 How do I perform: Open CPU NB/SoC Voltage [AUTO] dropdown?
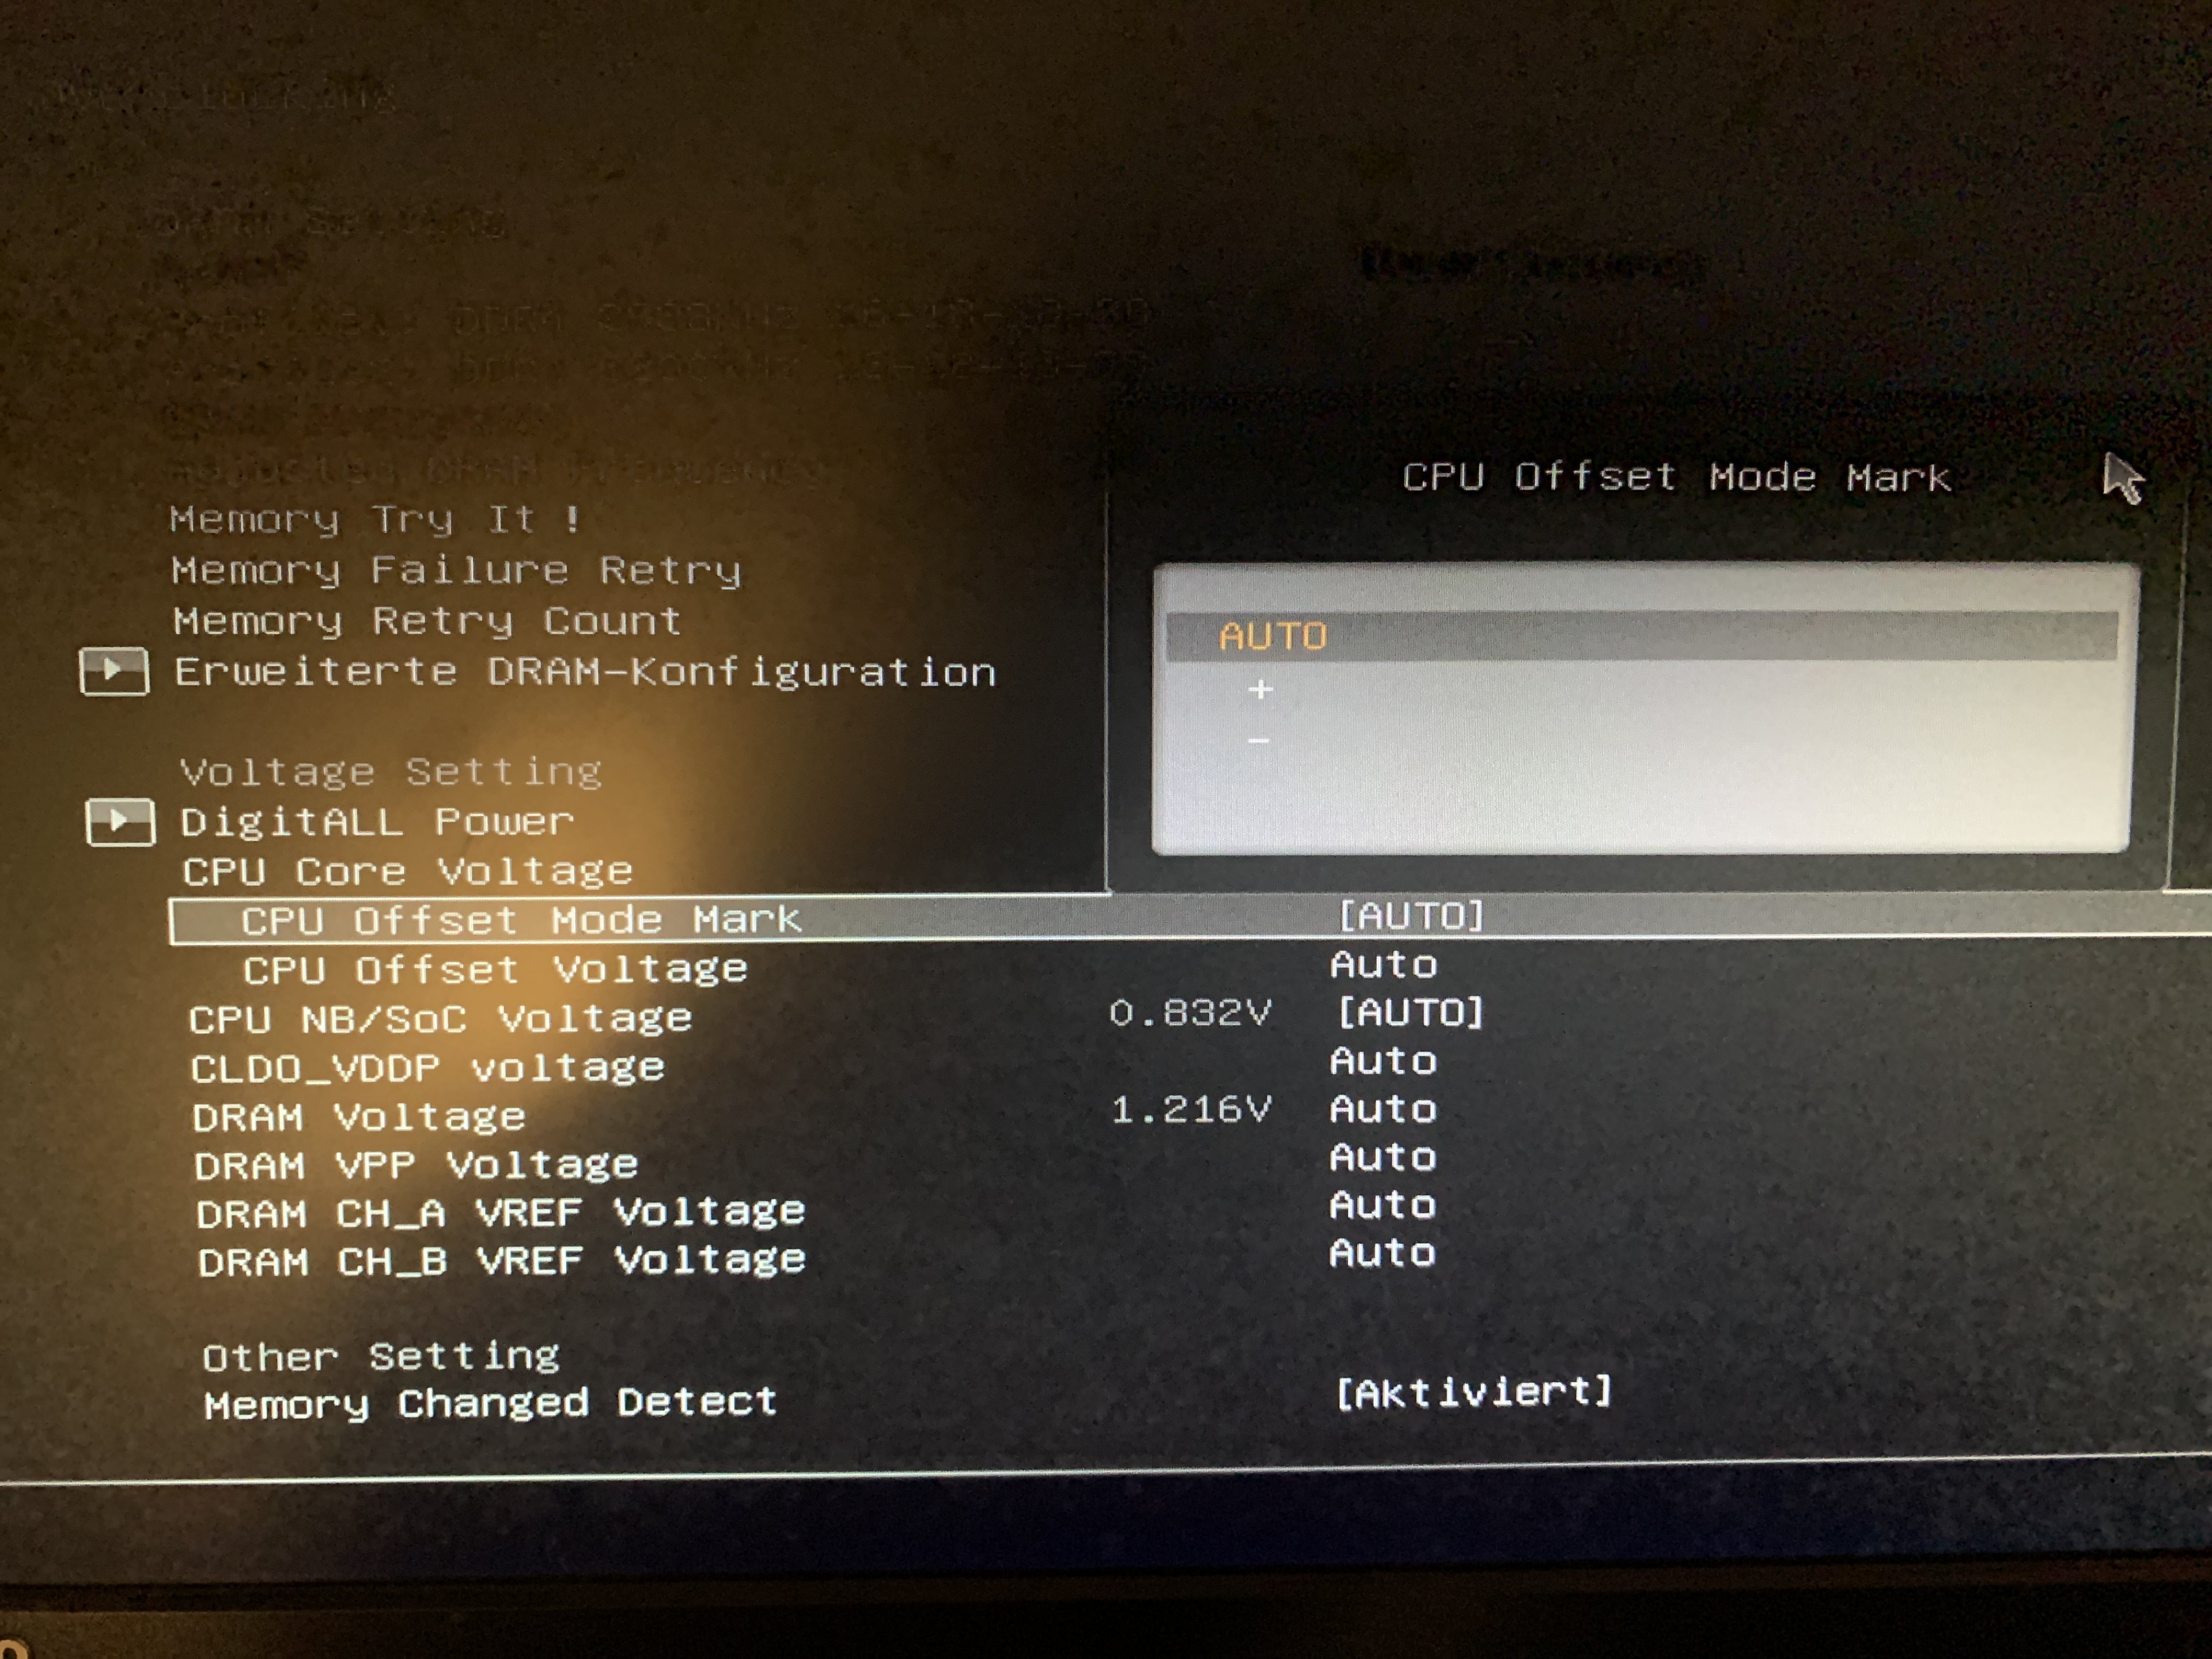[x=1411, y=1012]
